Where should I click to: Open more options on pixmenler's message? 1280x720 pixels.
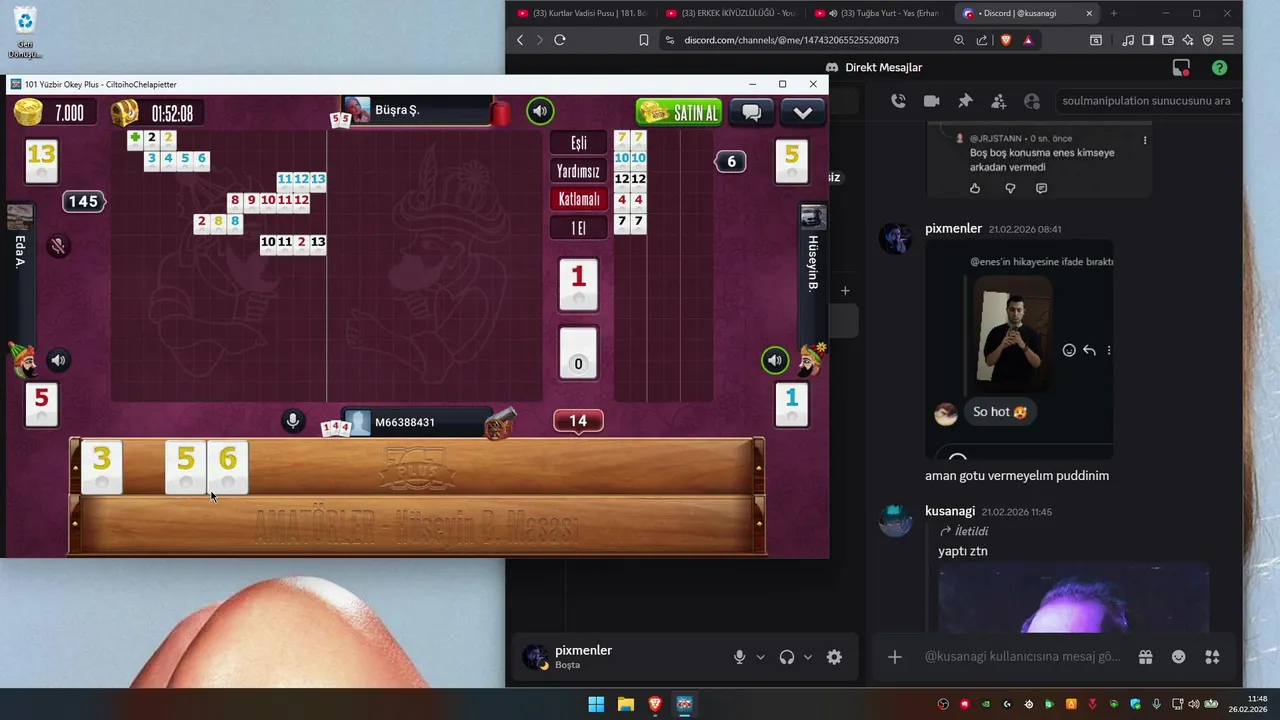click(x=1109, y=350)
